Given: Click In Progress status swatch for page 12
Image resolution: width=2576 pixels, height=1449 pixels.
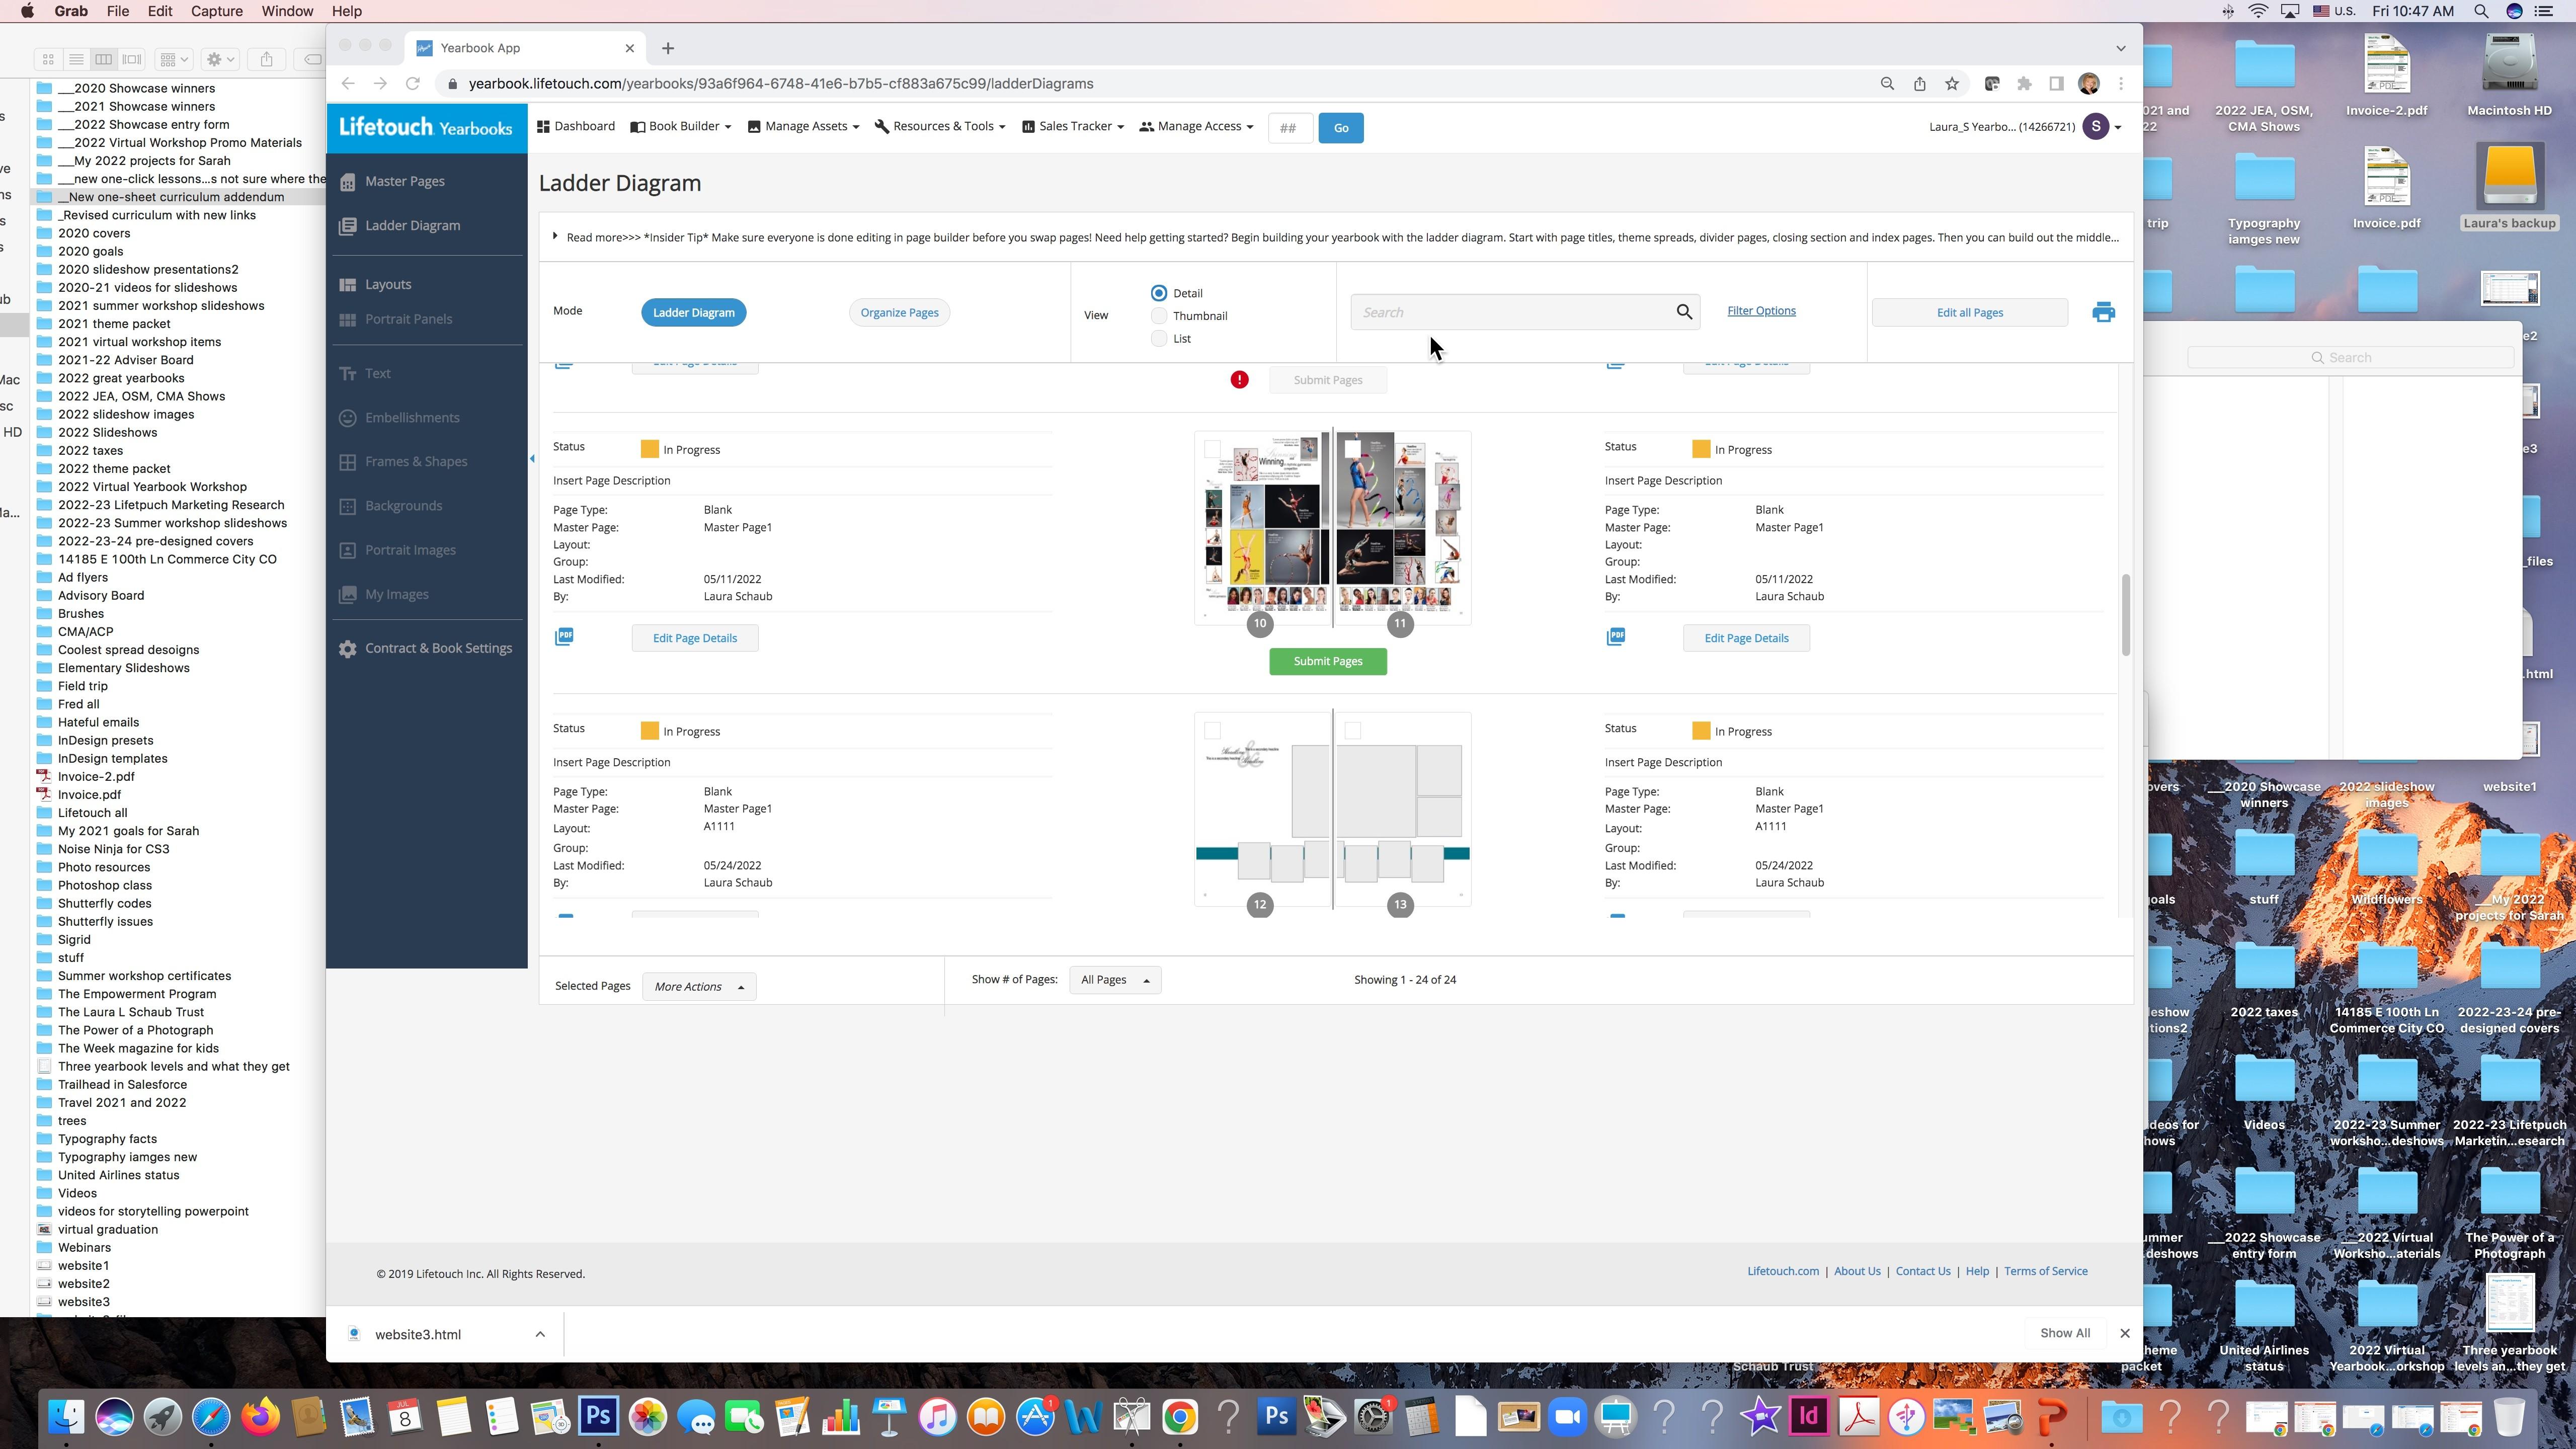Looking at the screenshot, I should click(649, 732).
